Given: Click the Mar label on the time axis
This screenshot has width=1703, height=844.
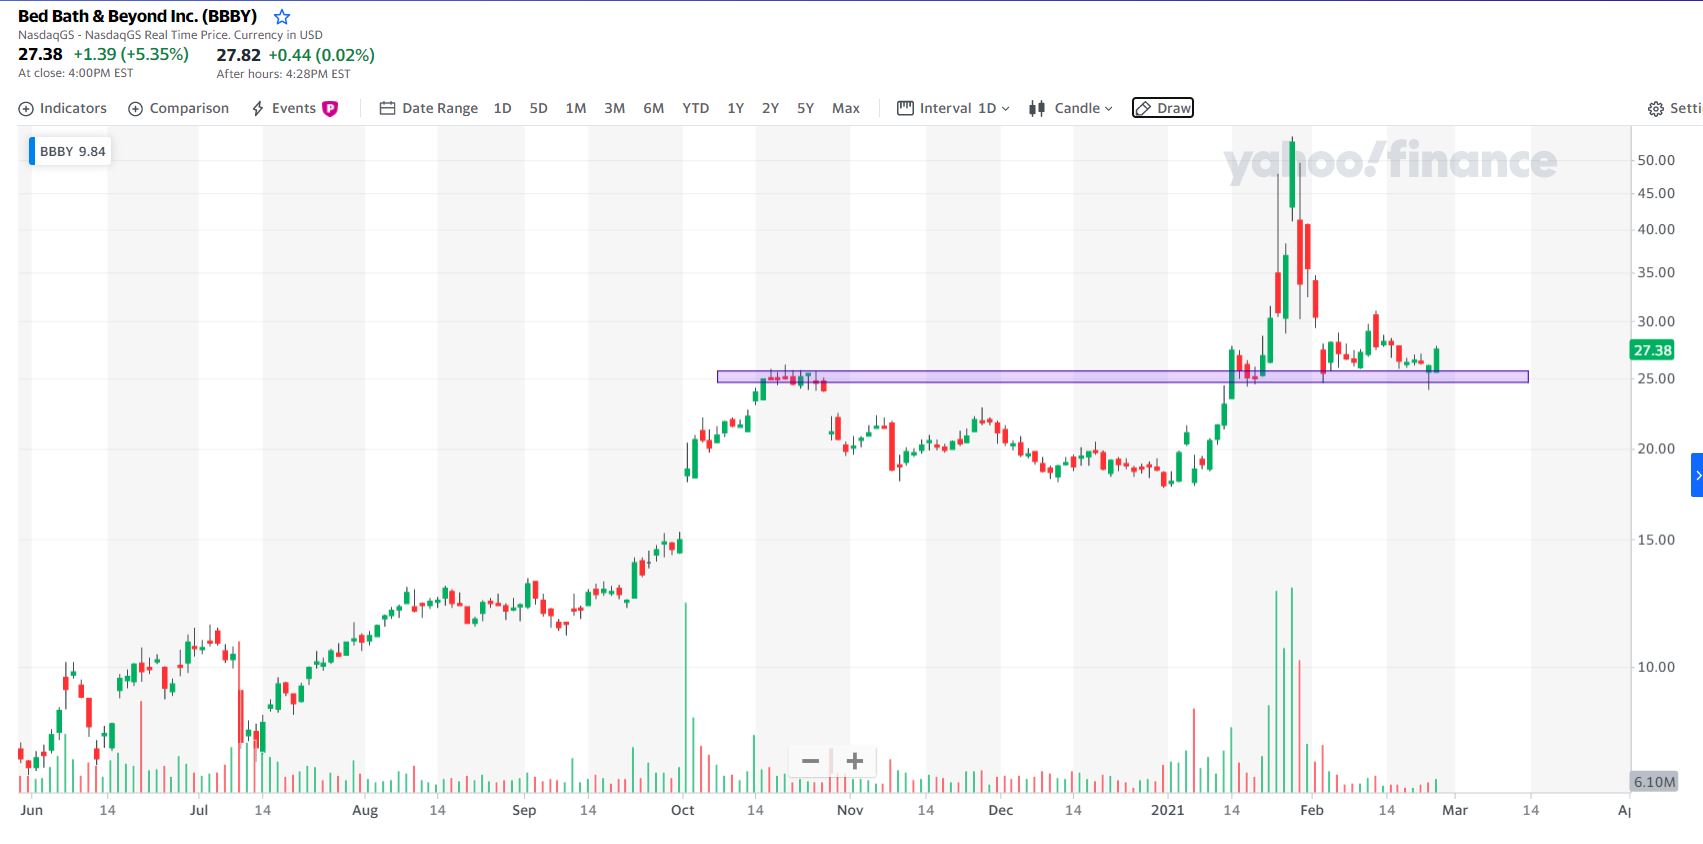Looking at the screenshot, I should click(1455, 810).
